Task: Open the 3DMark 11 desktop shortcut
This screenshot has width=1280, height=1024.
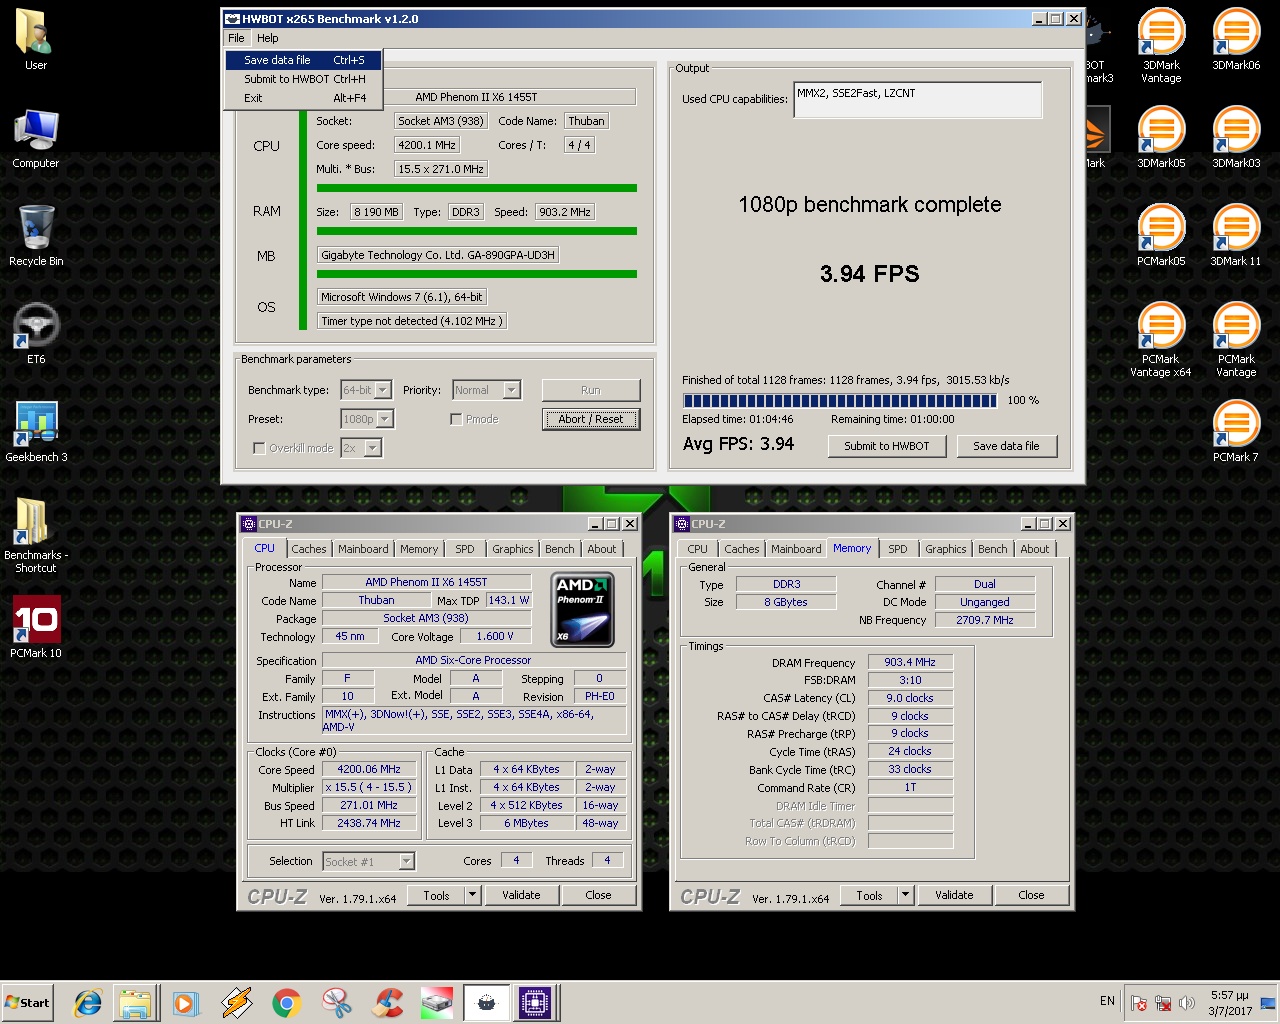Action: pyautogui.click(x=1236, y=235)
